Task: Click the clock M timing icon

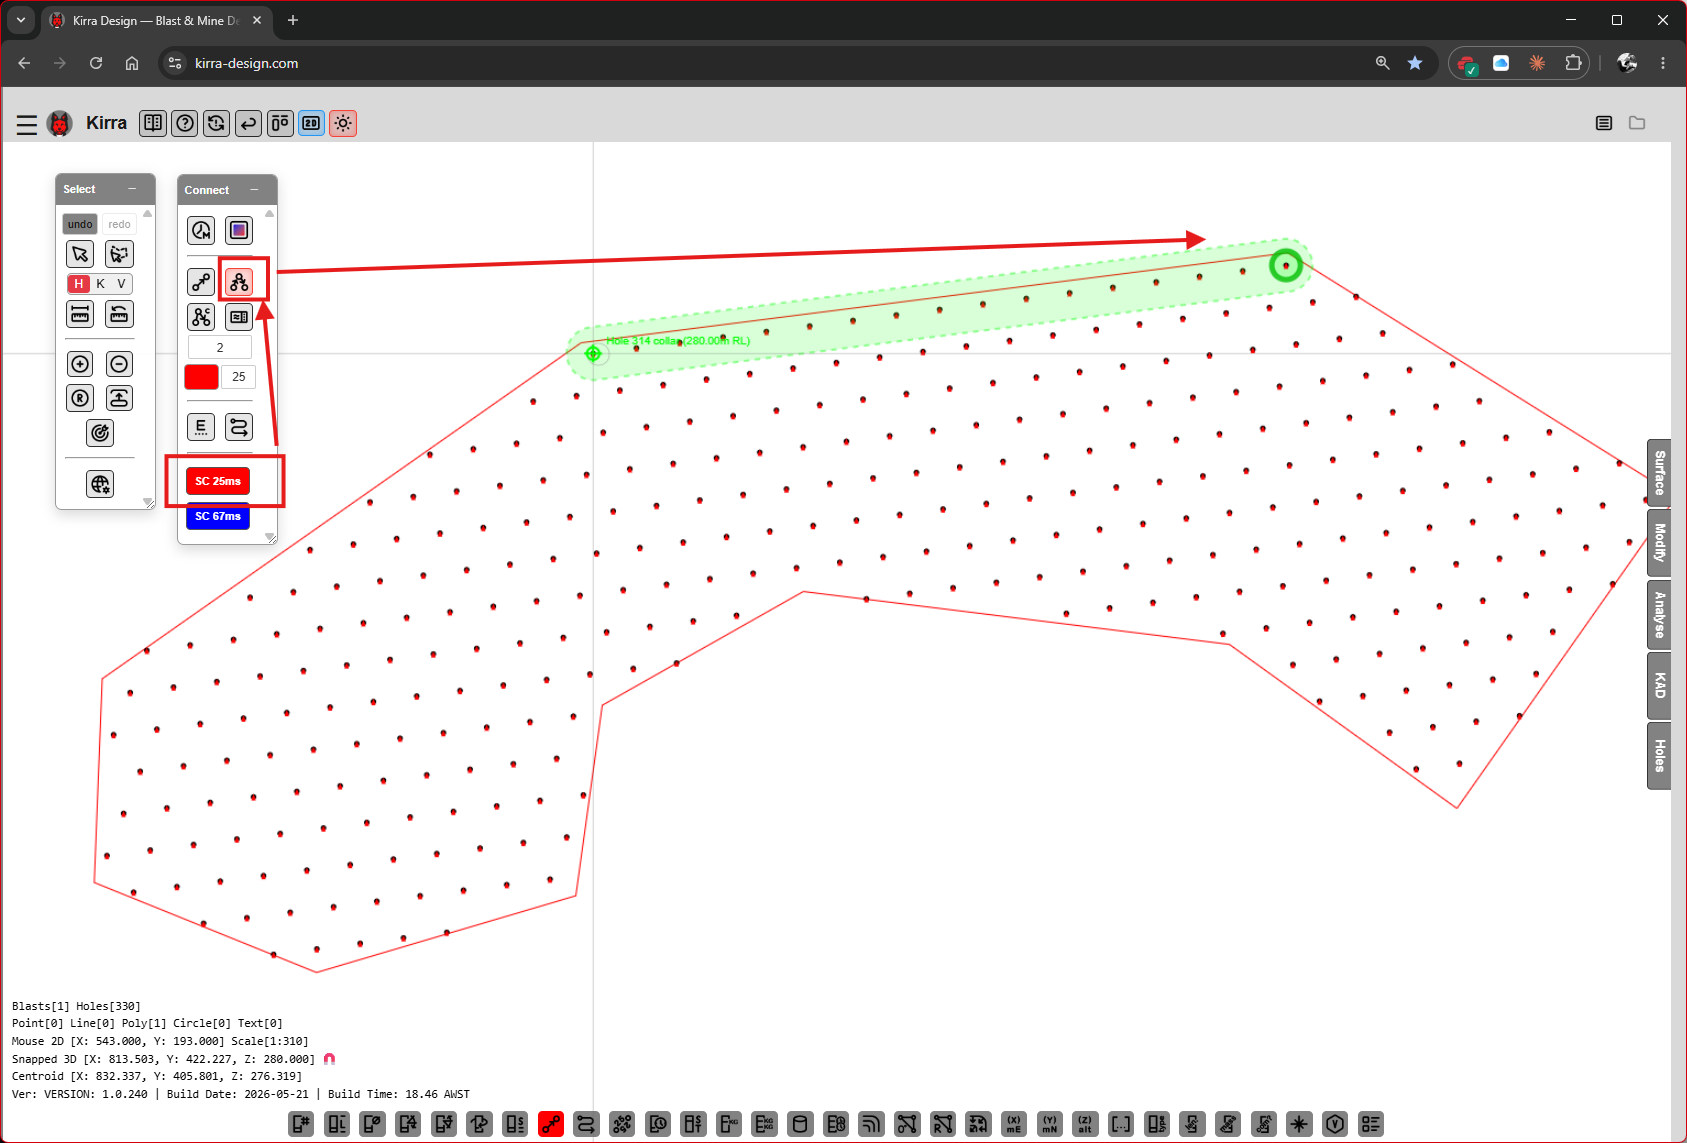Action: coord(201,231)
